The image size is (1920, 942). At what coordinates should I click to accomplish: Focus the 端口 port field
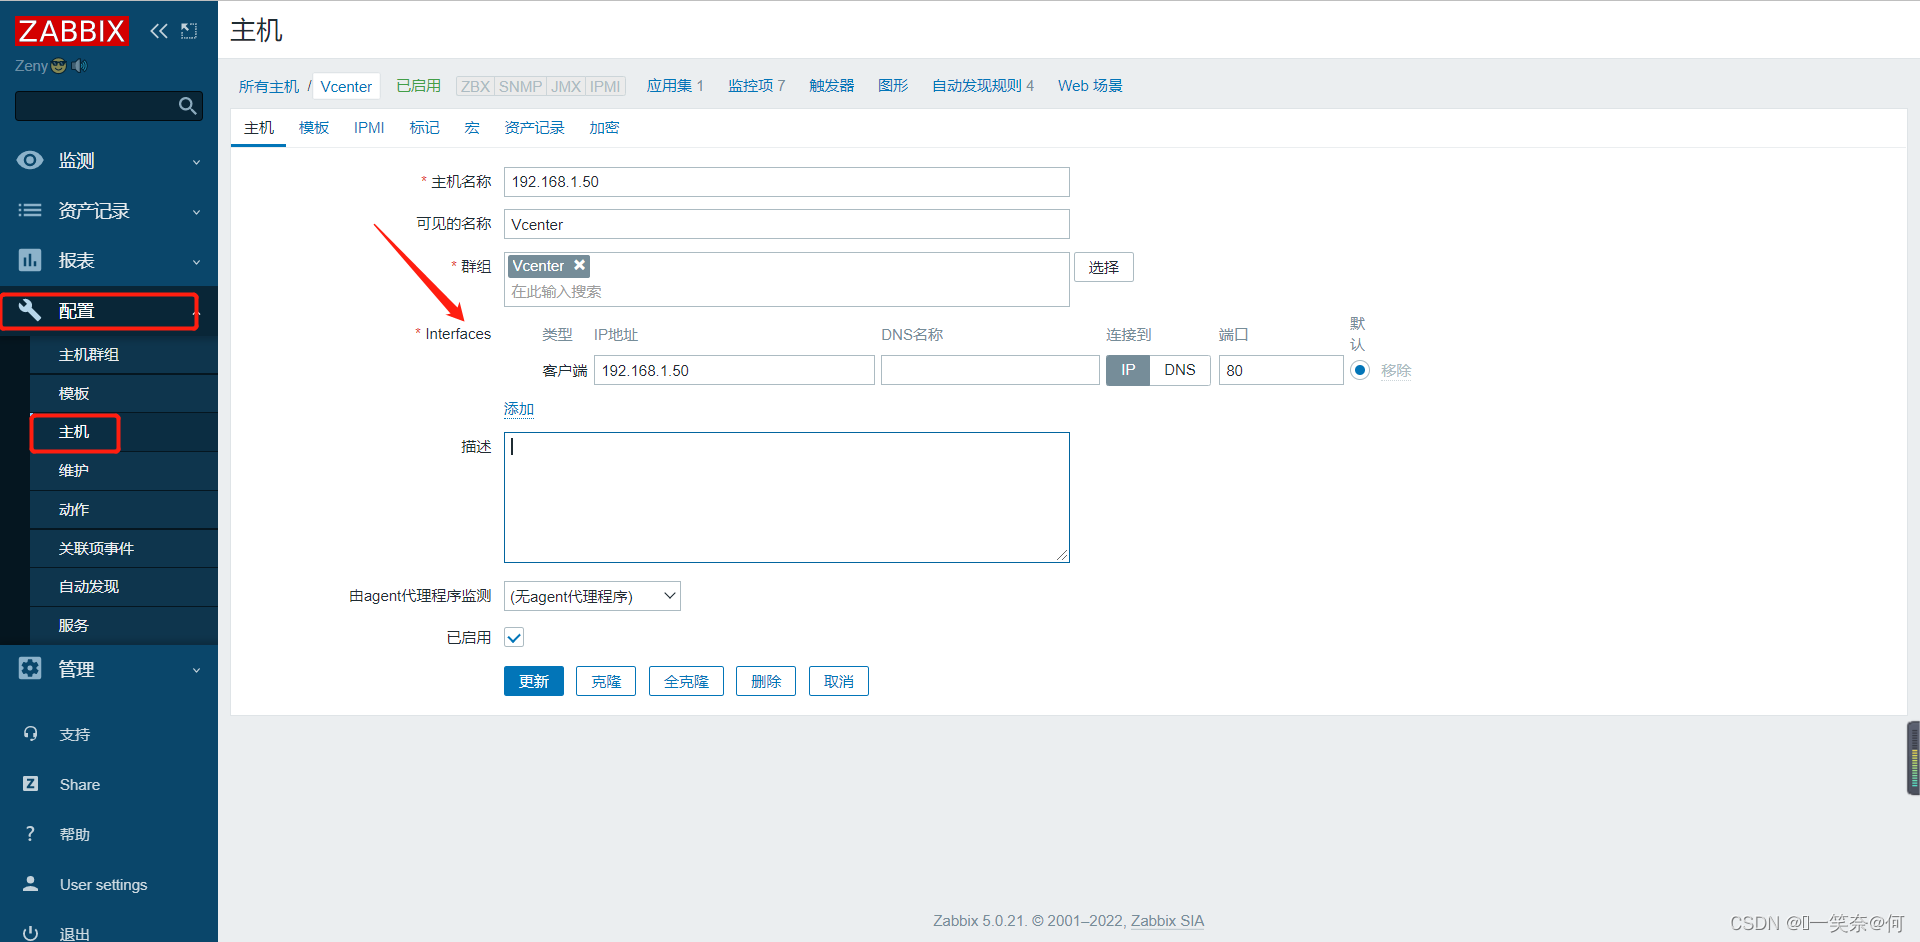(x=1281, y=370)
